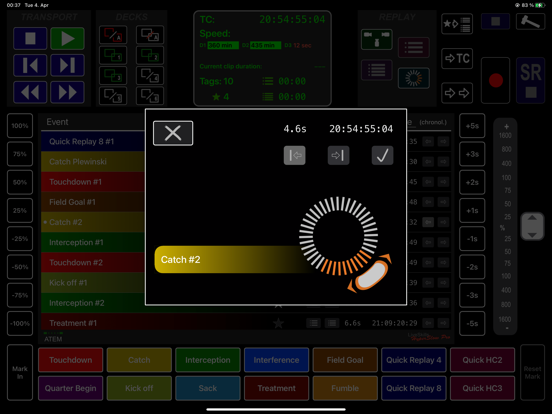
Task: Select event Treatment #1
Action: [x=246, y=323]
